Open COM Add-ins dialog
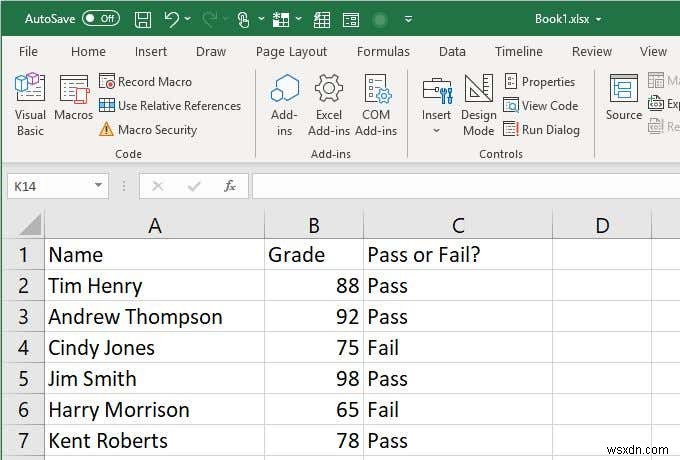The width and height of the screenshot is (680, 460). tap(376, 104)
